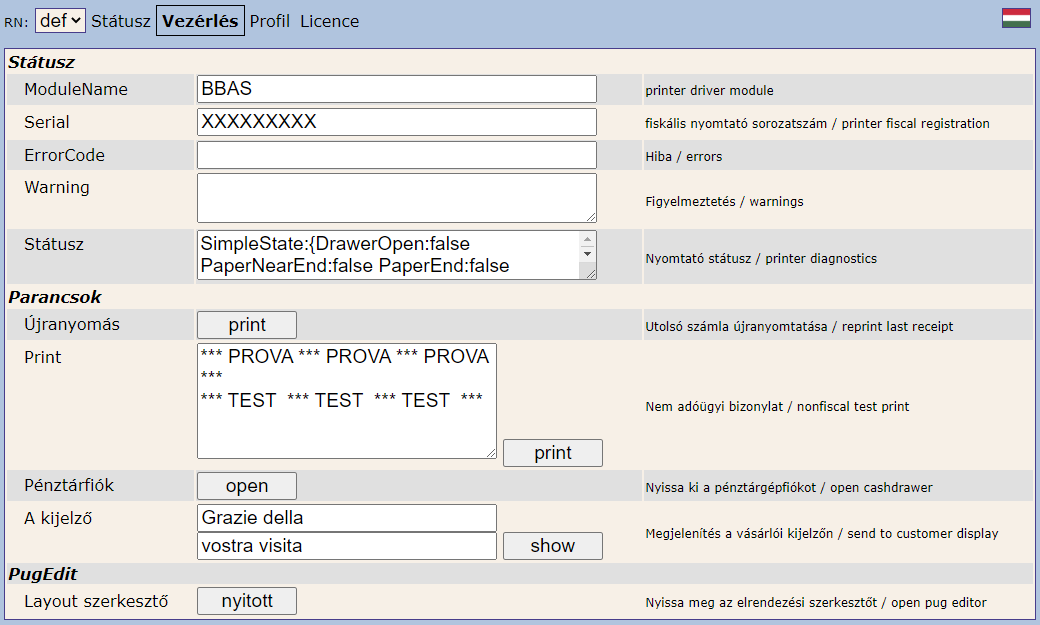Viewport: 1040px width, 625px height.
Task: Click the nonfiscal test print button
Action: [552, 453]
